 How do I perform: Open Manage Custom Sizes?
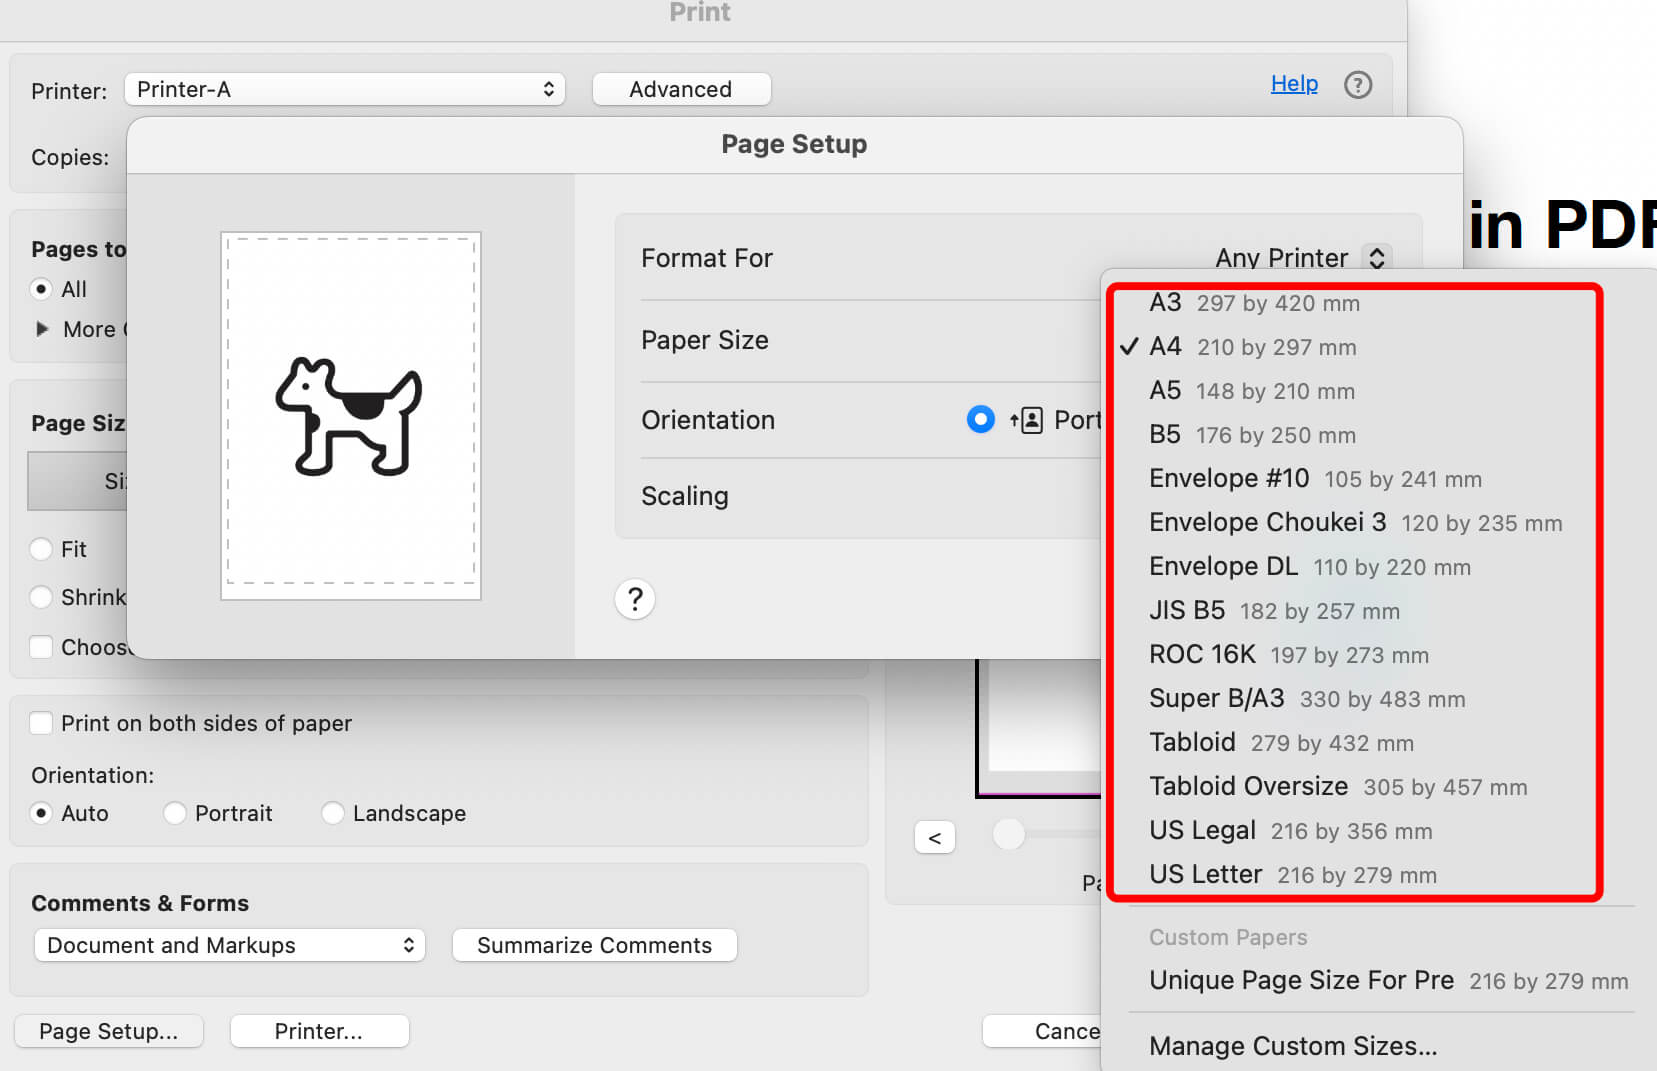point(1293,1046)
